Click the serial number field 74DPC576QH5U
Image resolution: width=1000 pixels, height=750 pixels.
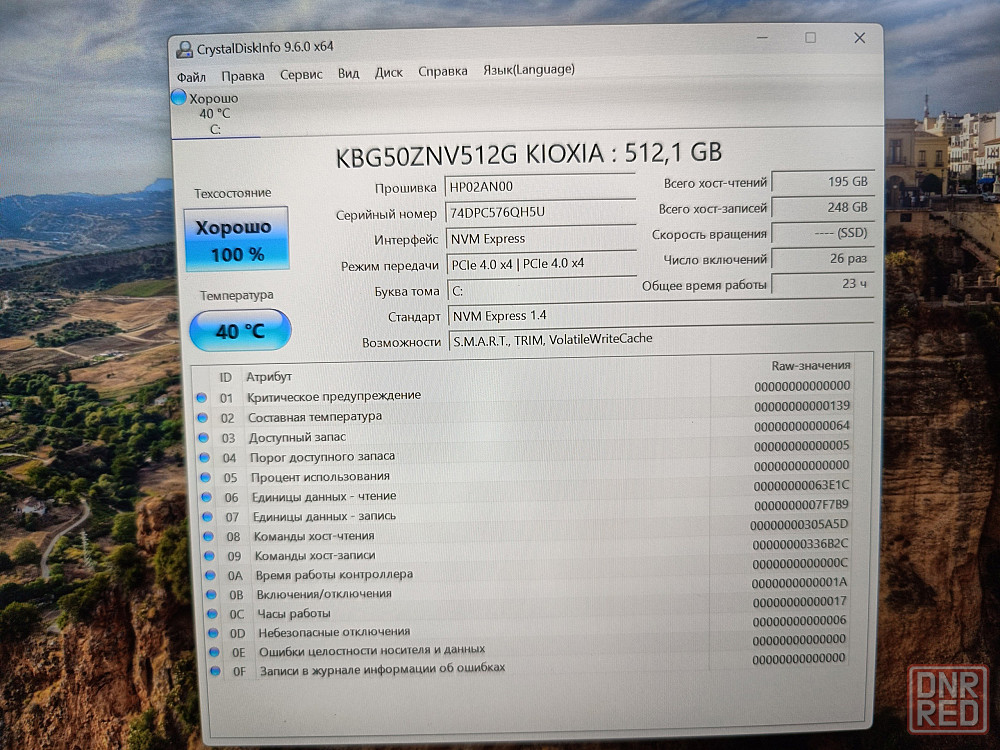540,212
